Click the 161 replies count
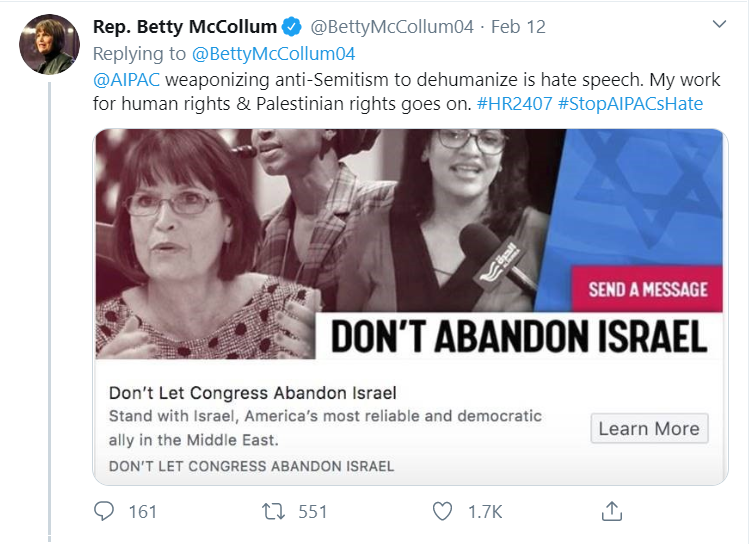Screen dimensions: 749x544 [143, 512]
